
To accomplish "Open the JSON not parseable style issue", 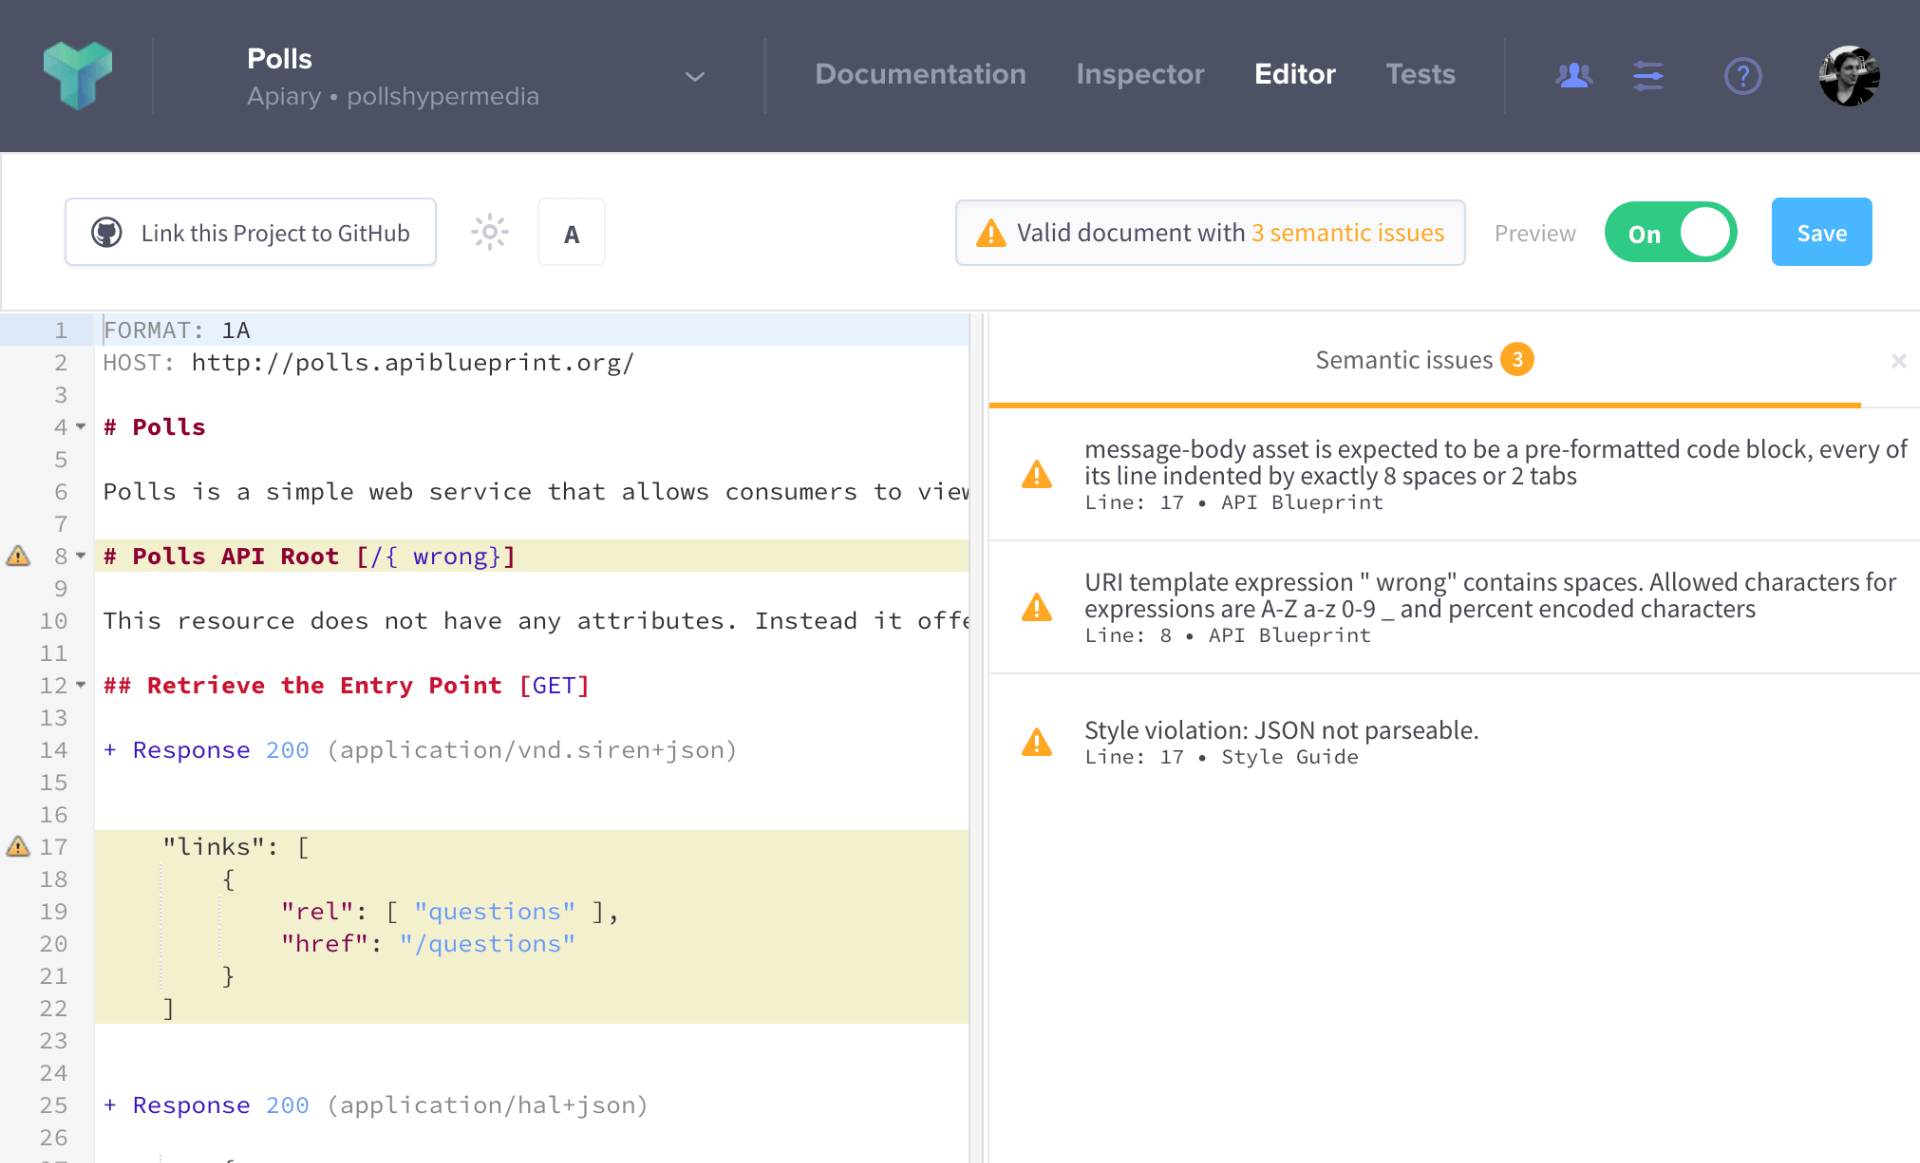I will 1454,742.
